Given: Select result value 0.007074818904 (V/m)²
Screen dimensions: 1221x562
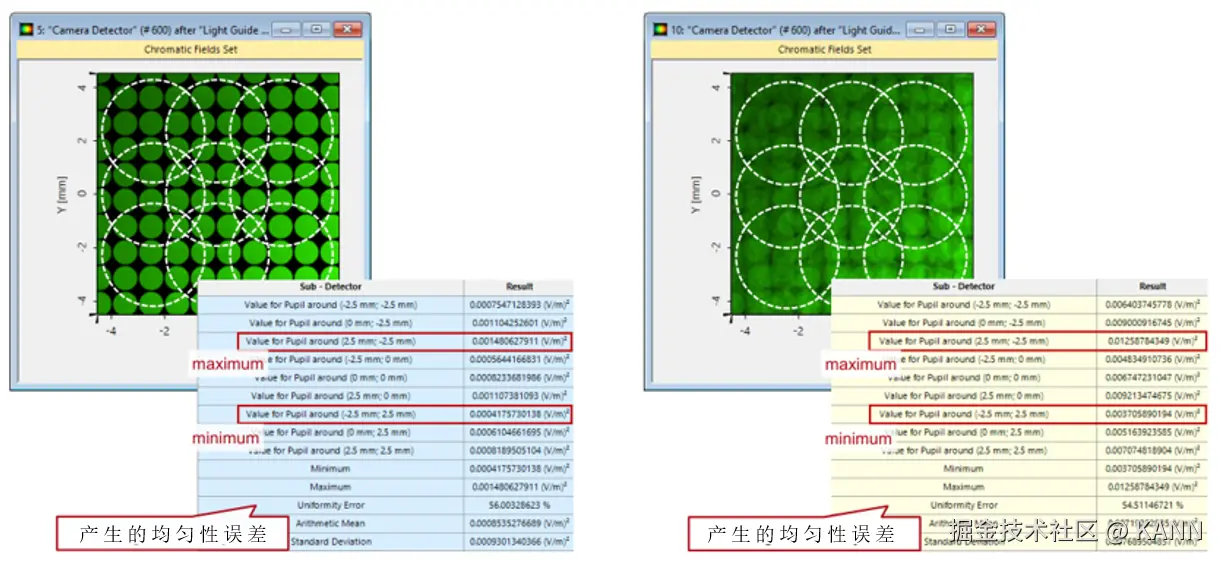Looking at the screenshot, I should [1153, 450].
